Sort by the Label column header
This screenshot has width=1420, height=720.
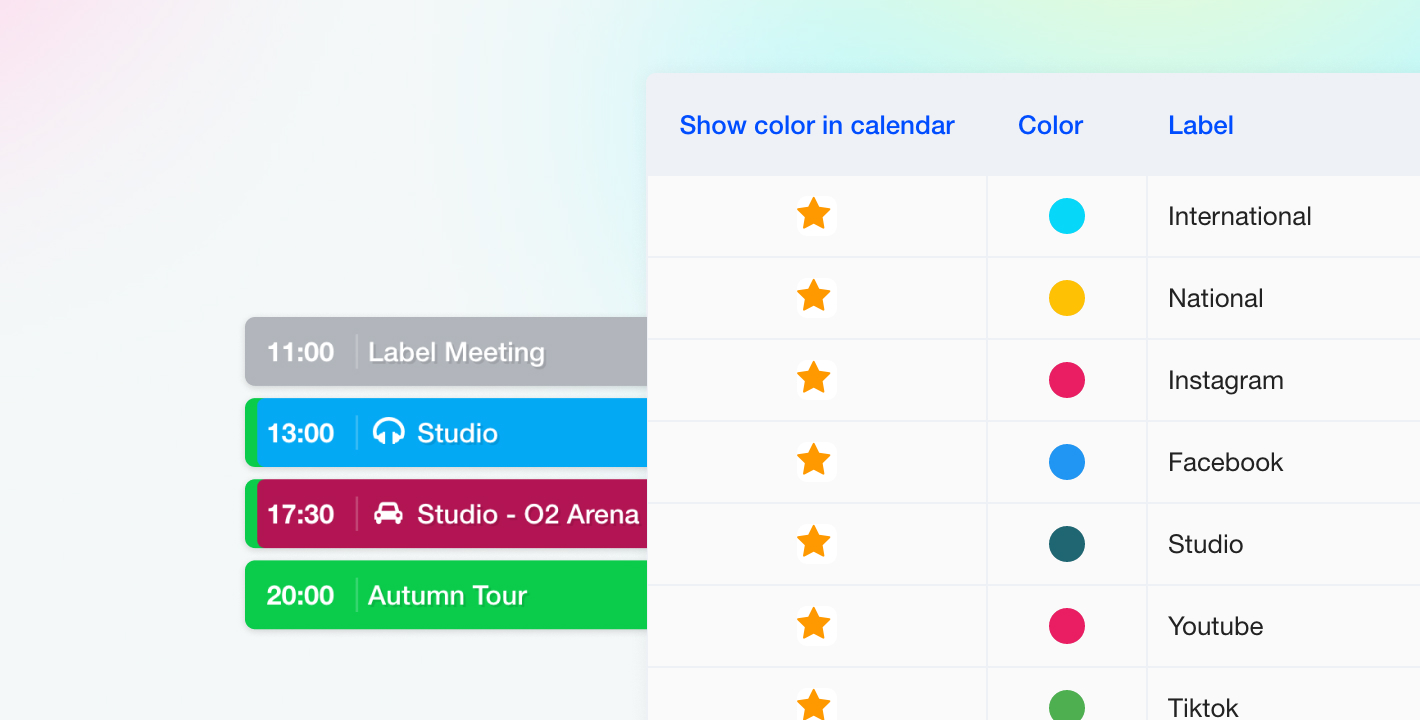pyautogui.click(x=1200, y=125)
